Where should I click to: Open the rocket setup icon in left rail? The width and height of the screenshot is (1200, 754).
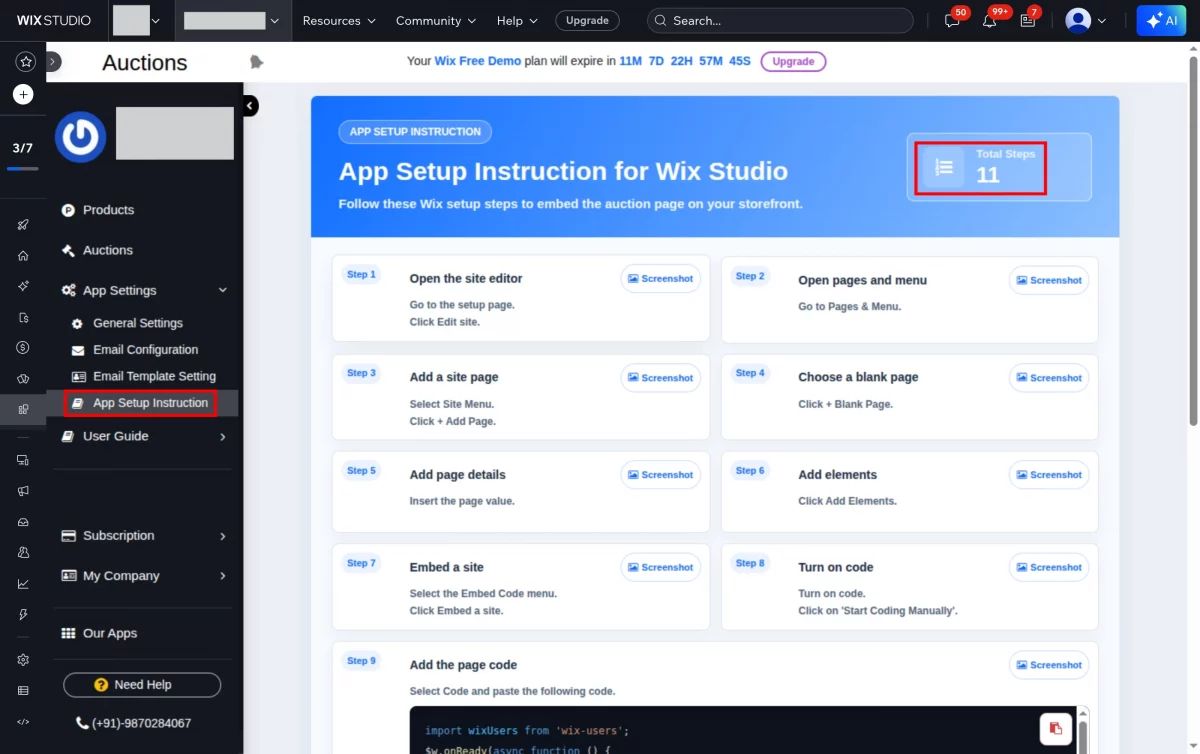click(x=23, y=225)
